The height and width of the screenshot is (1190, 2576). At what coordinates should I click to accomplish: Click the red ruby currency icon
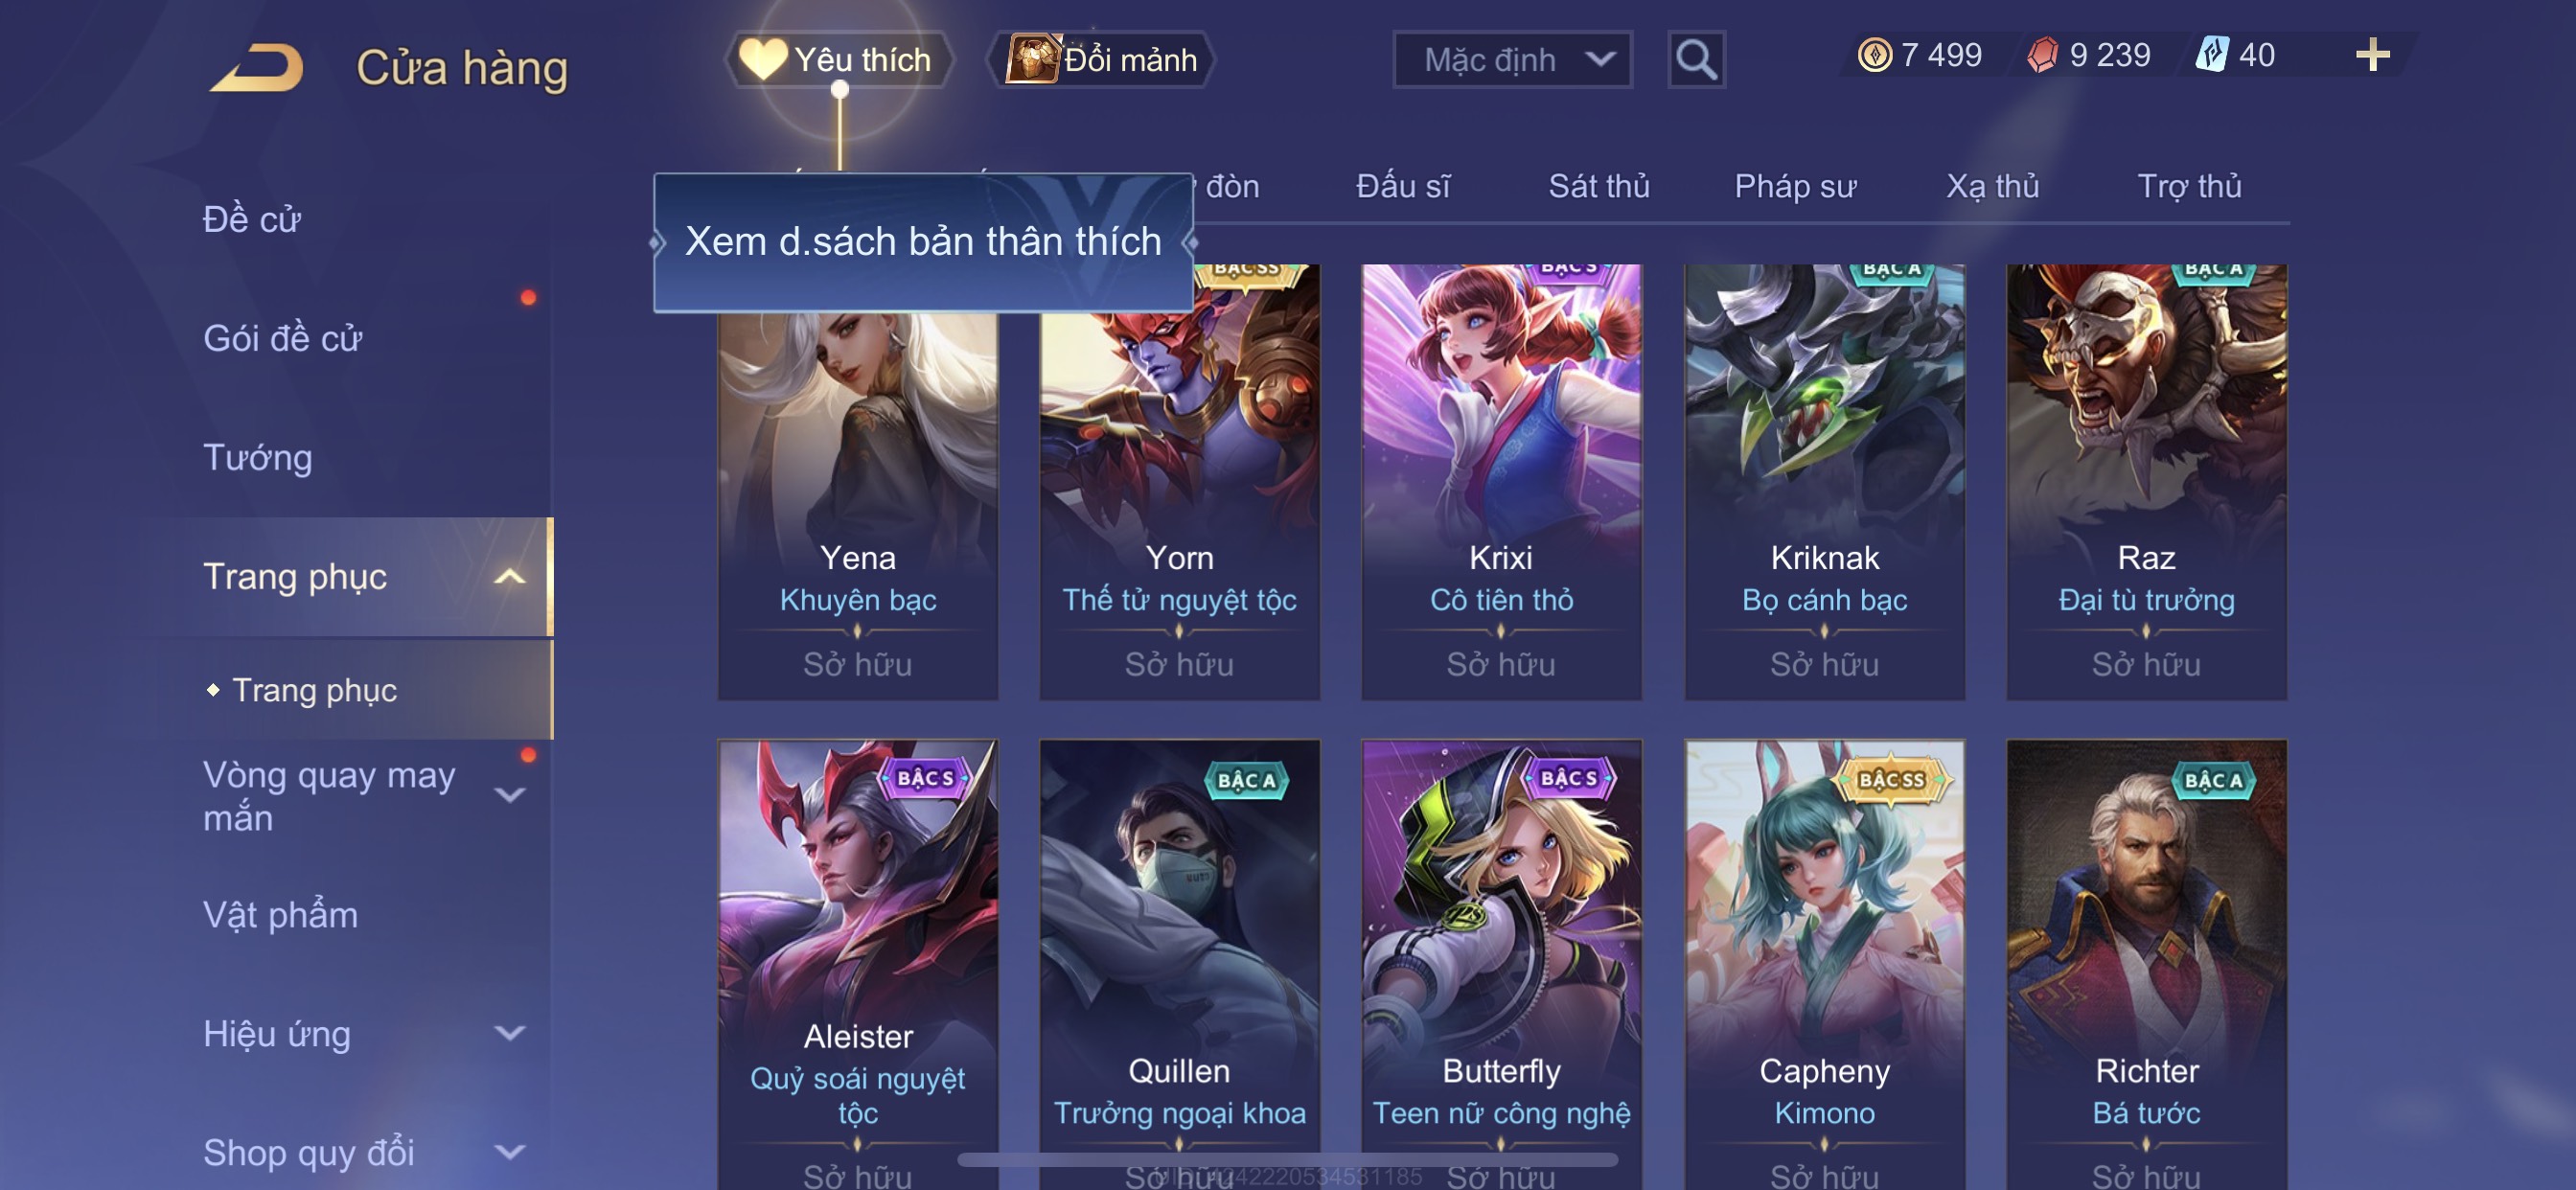2042,55
